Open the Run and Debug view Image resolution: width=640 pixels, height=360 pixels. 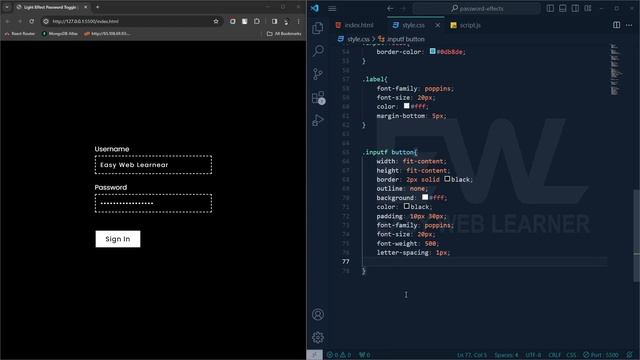pos(318,120)
